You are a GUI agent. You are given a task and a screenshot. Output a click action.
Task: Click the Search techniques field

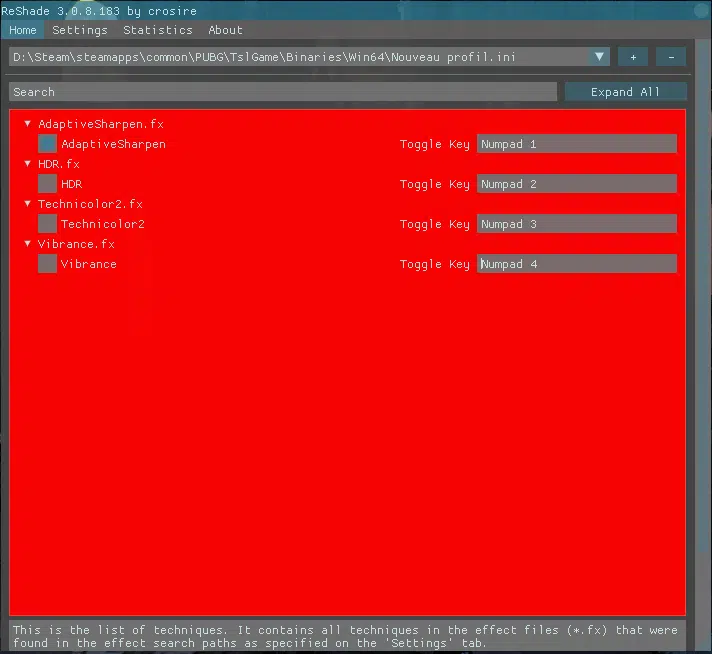pos(282,92)
